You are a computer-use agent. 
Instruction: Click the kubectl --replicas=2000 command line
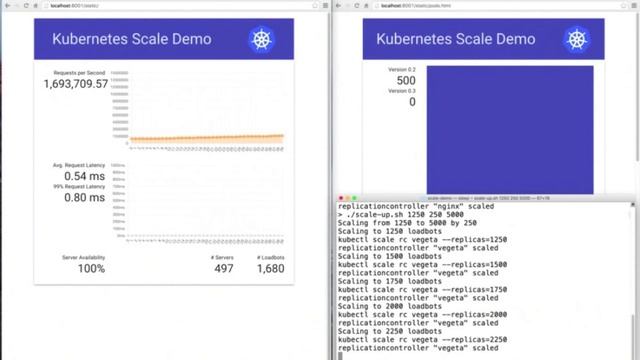[x=422, y=315]
